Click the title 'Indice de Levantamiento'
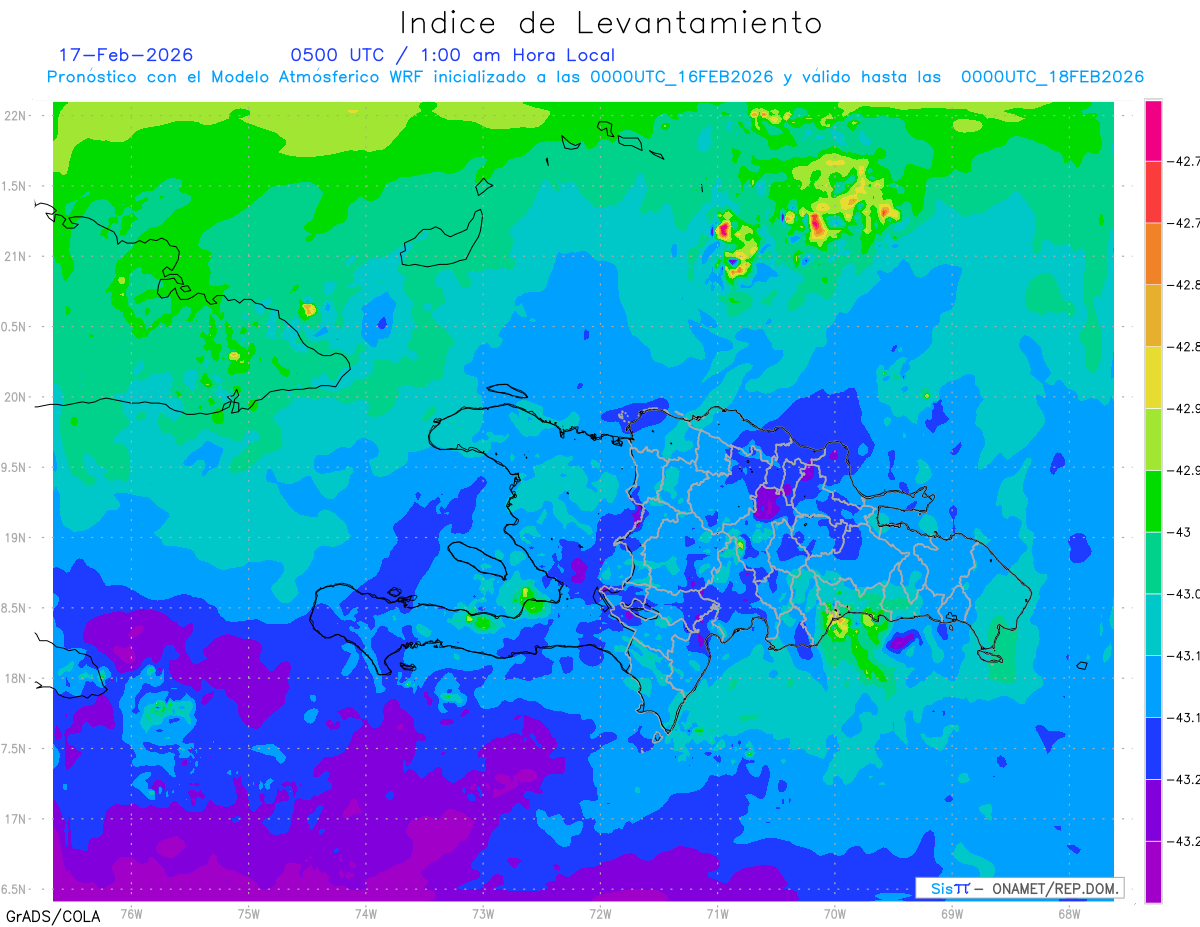 (611, 23)
